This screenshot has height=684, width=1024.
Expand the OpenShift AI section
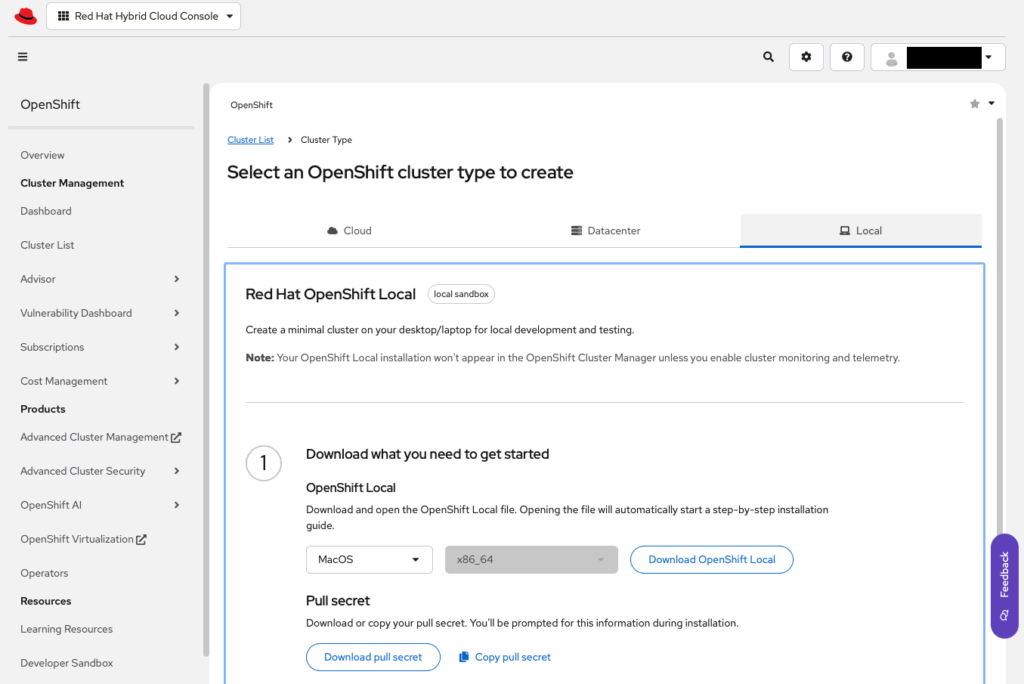pos(176,505)
